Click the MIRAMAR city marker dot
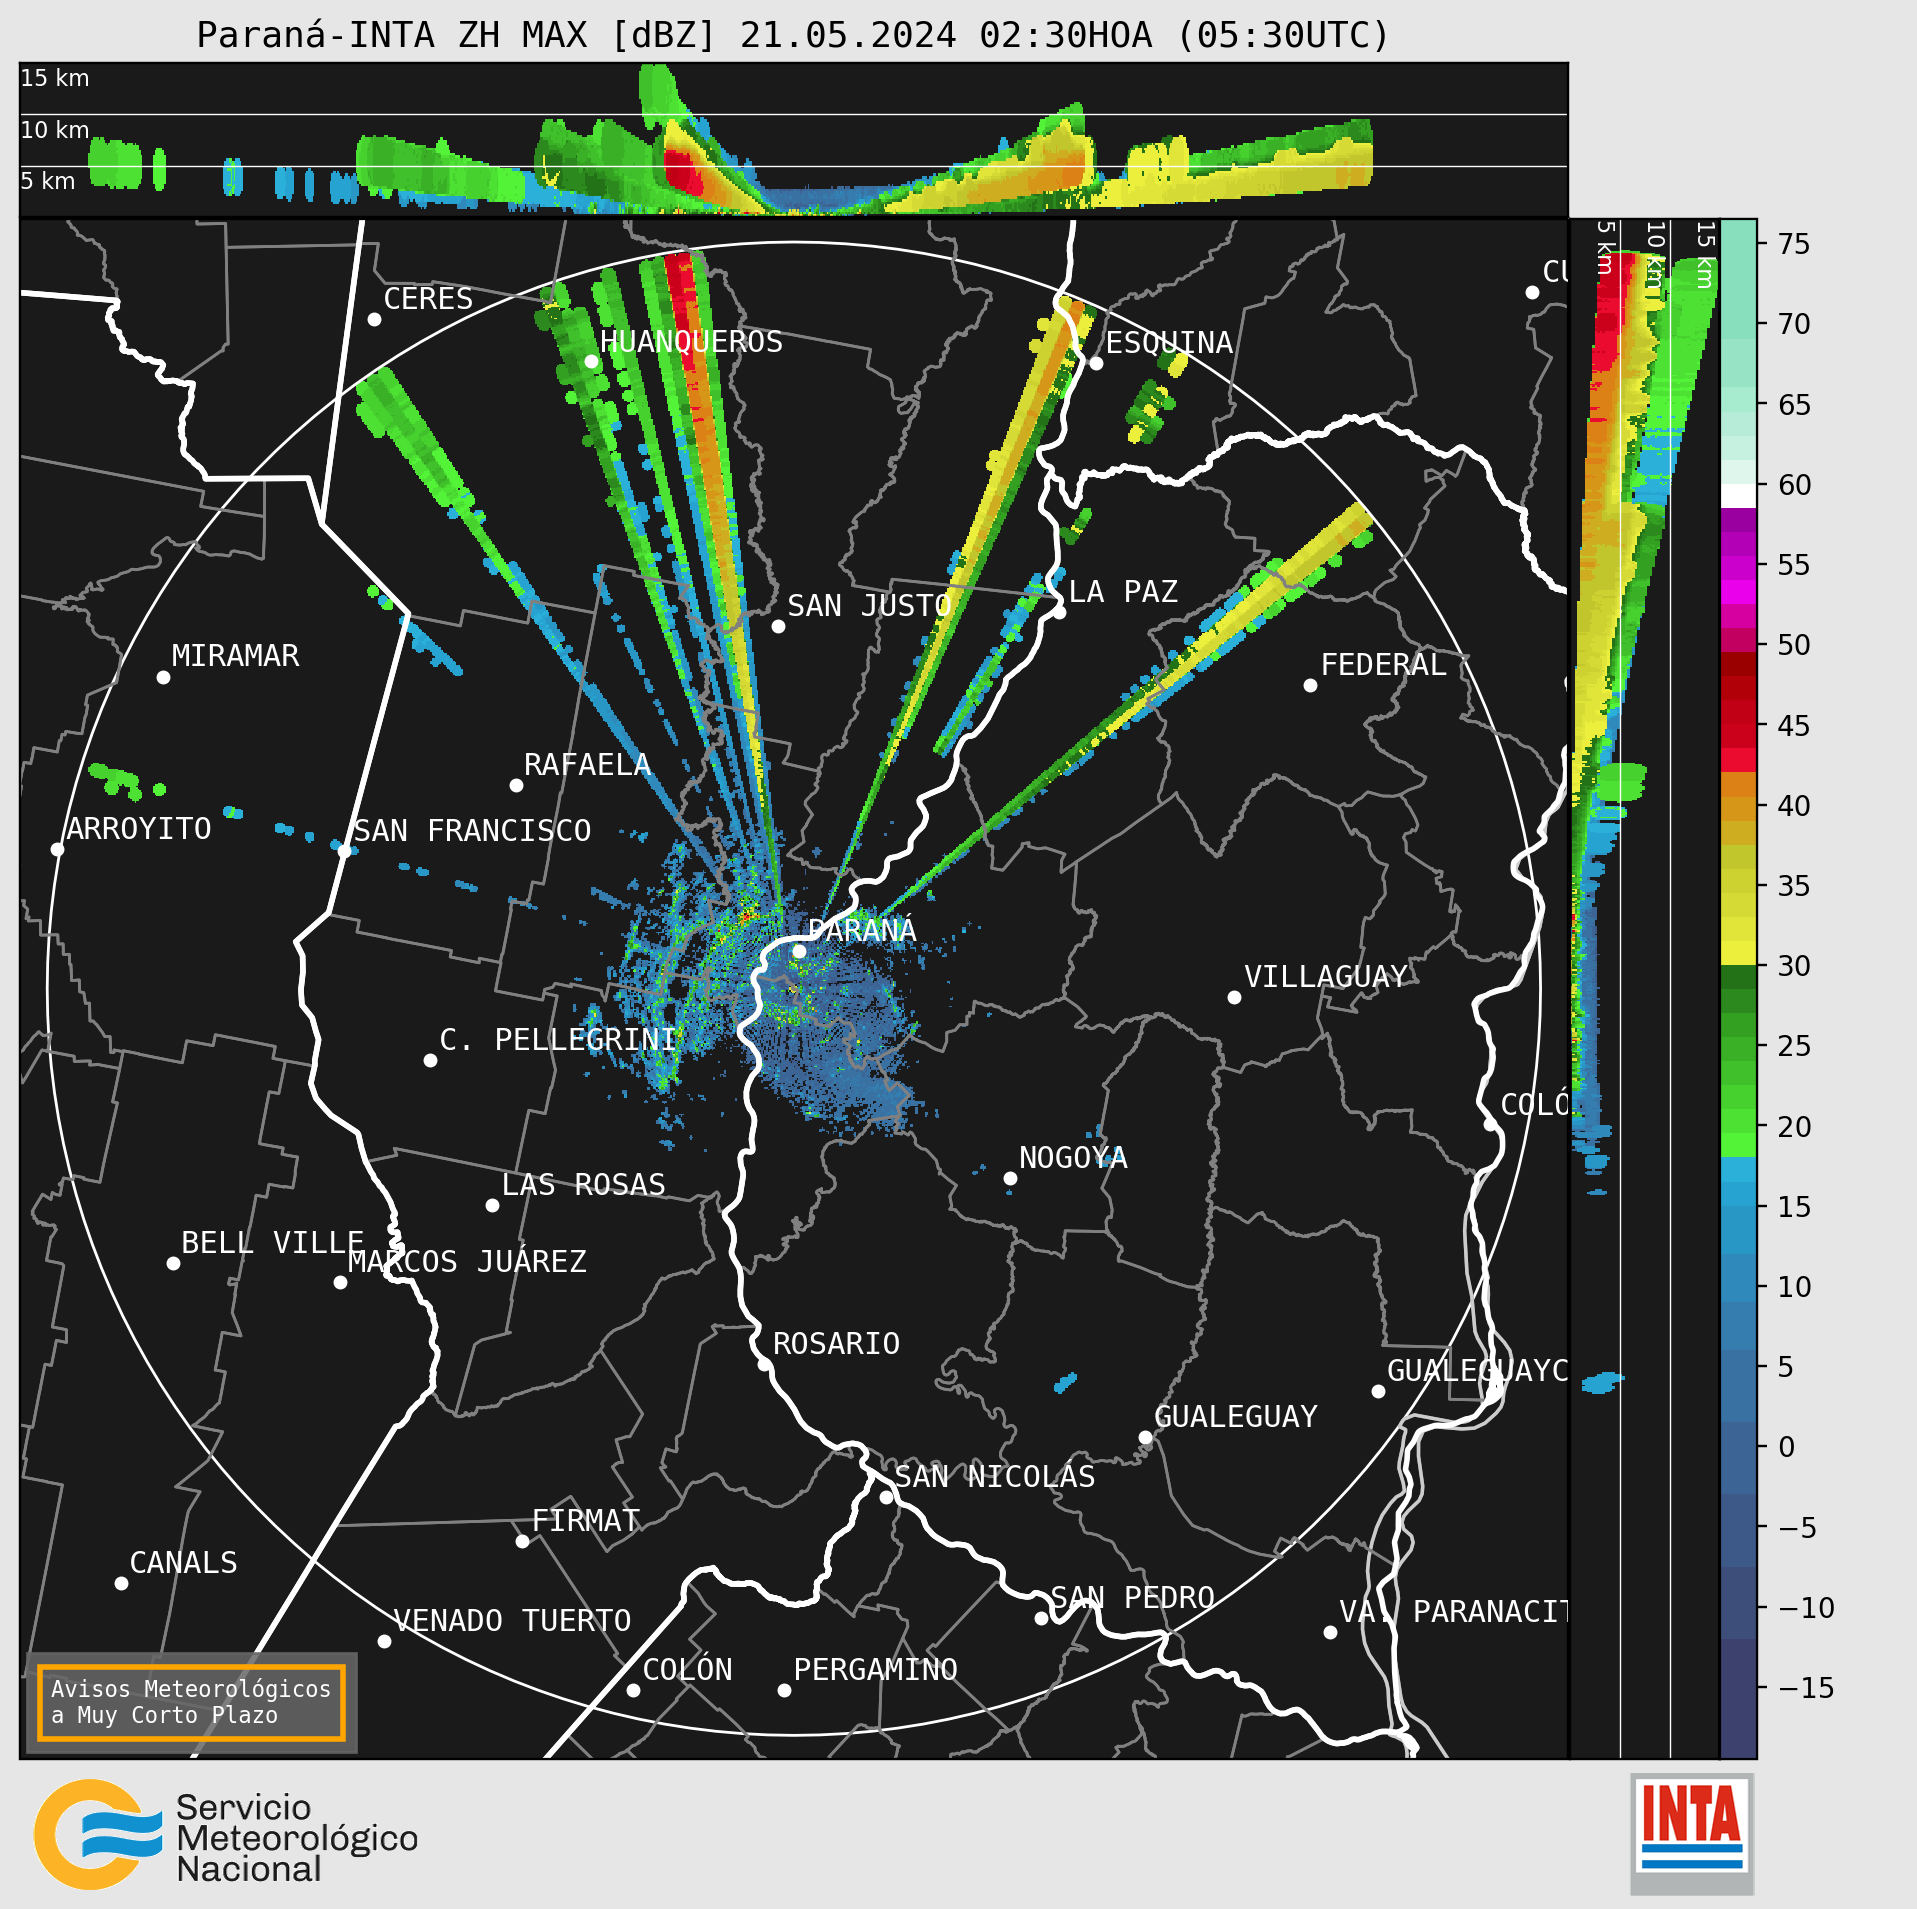 click(x=163, y=677)
